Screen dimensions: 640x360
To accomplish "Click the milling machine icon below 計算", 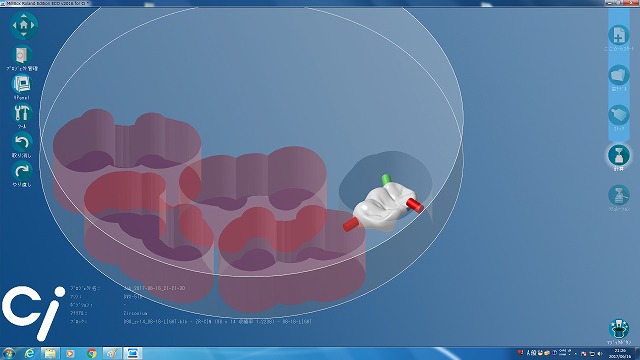I will [619, 195].
